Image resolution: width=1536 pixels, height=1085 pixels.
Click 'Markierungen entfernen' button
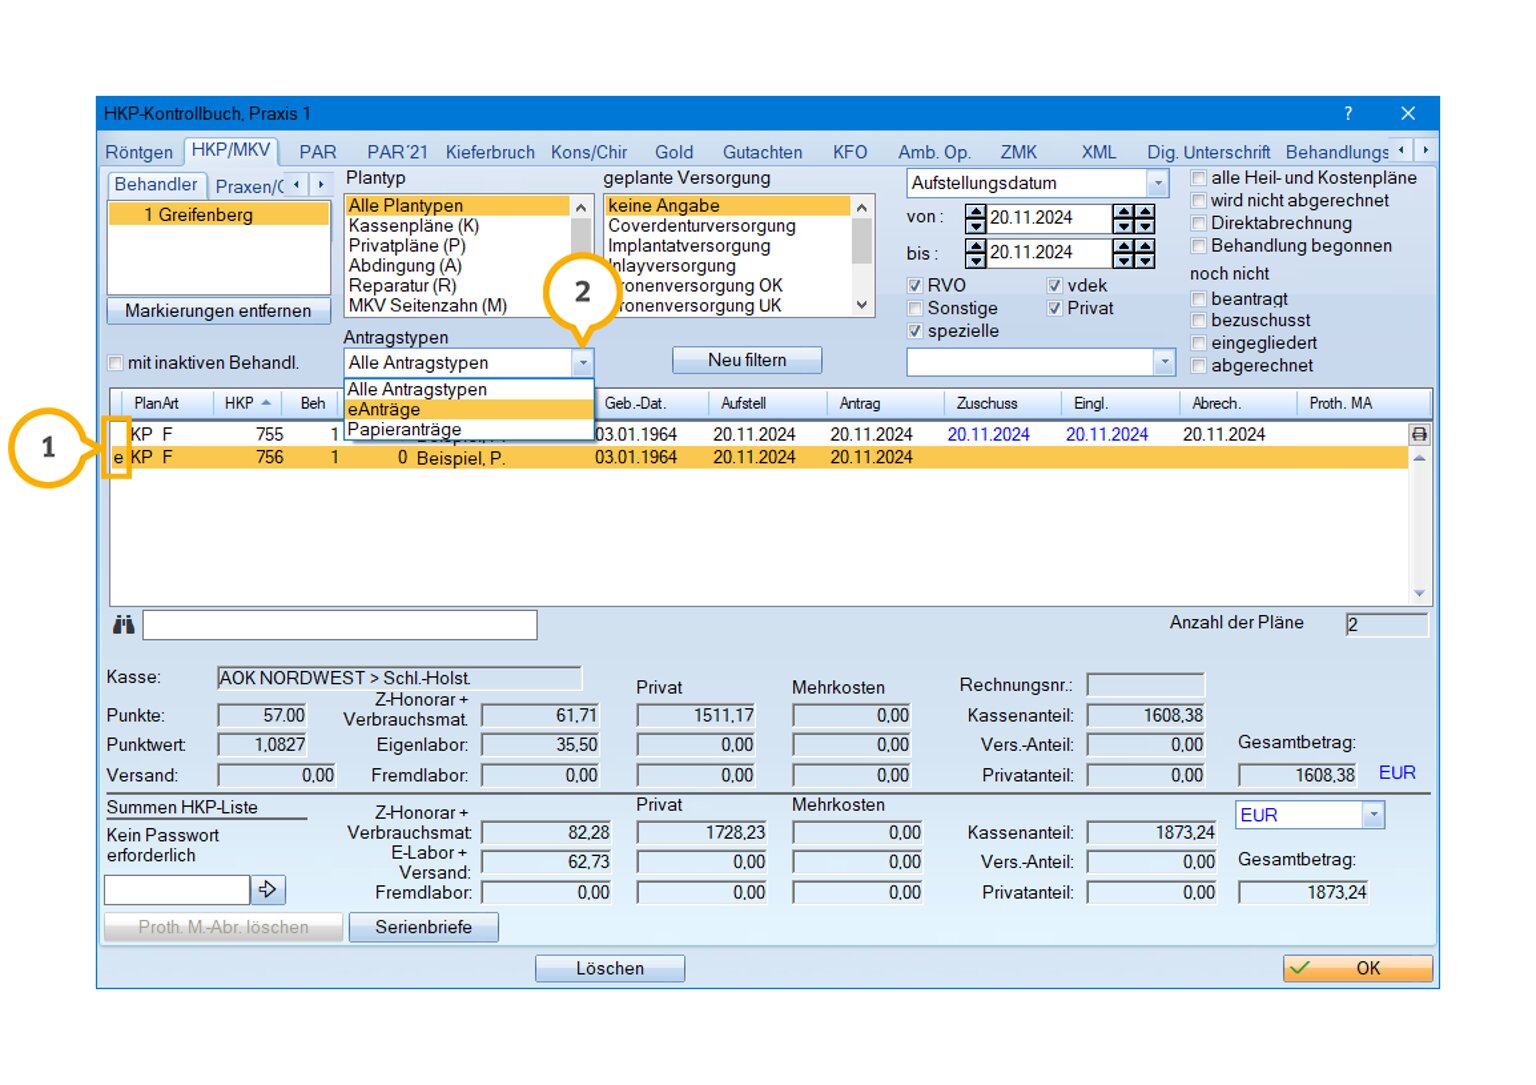pyautogui.click(x=218, y=311)
